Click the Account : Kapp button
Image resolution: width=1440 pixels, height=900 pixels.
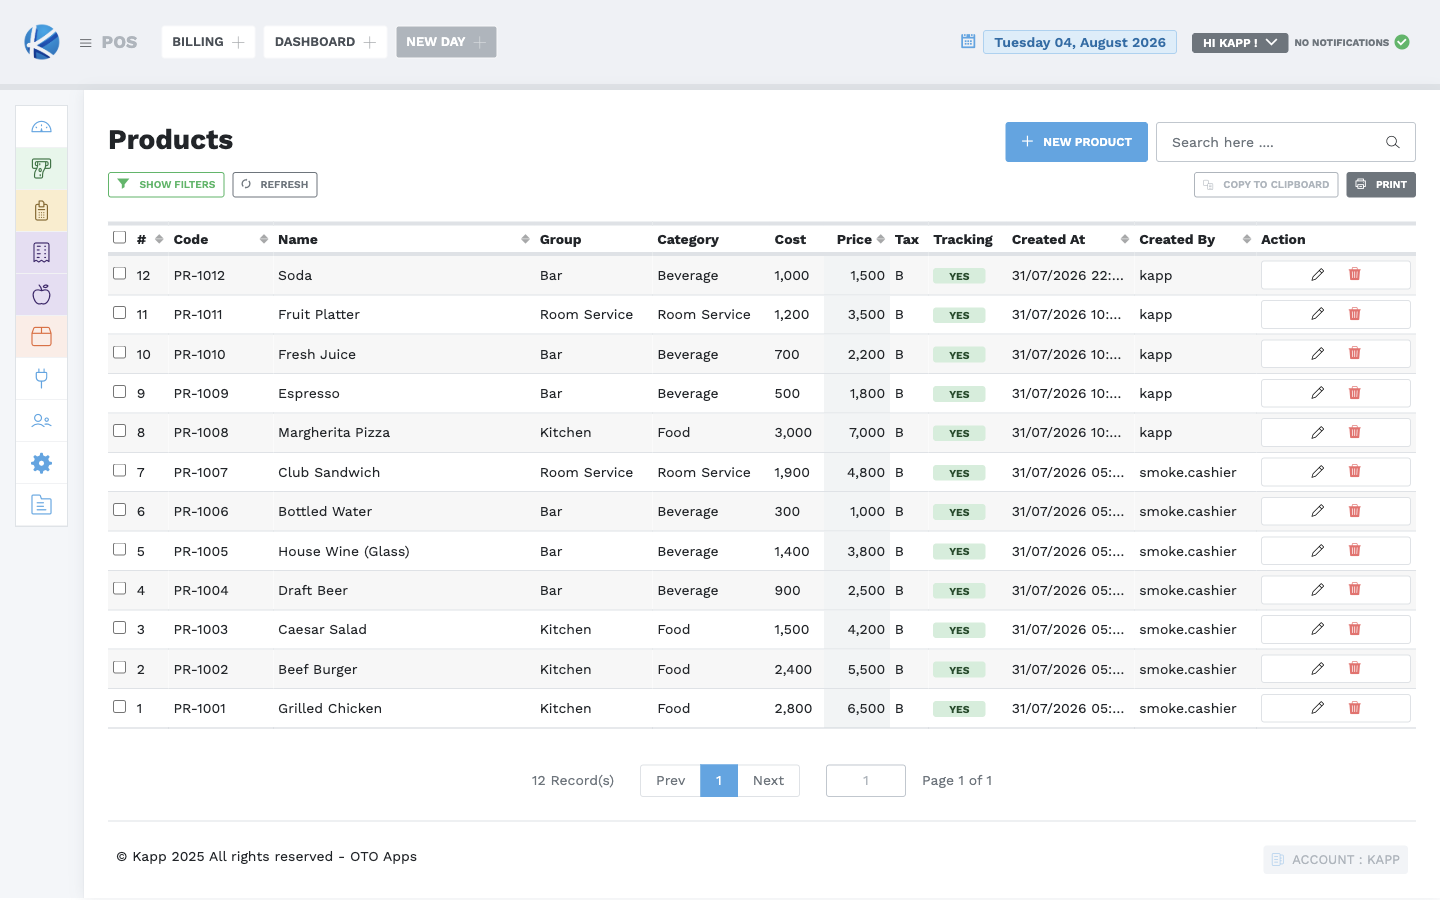(1335, 860)
